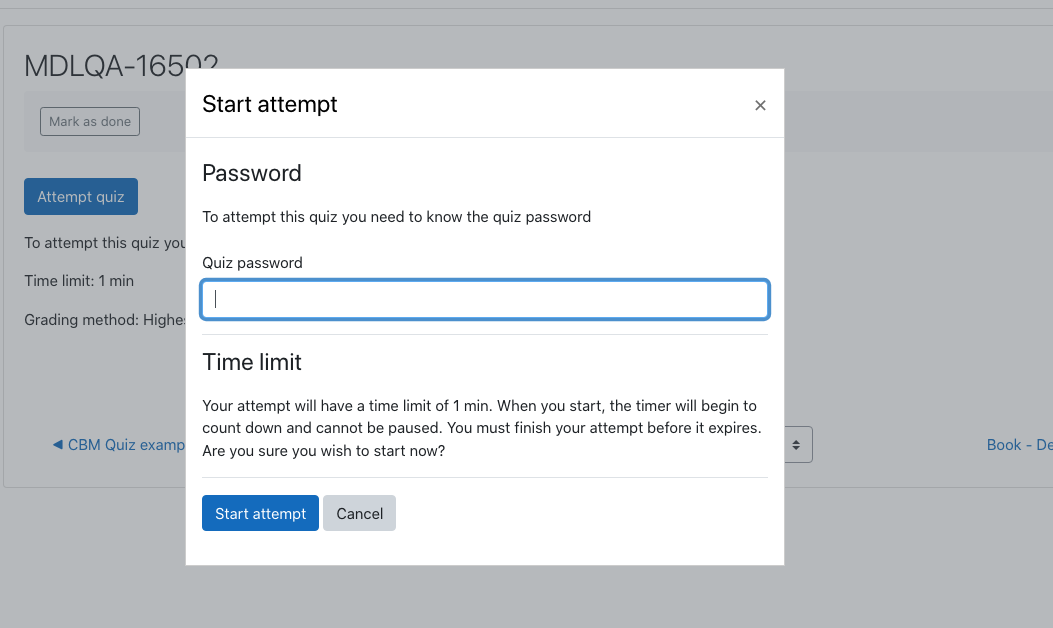Click the Grading method text on page
This screenshot has width=1053, height=628.
[105, 320]
